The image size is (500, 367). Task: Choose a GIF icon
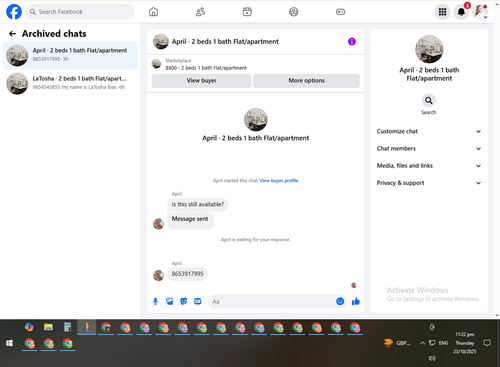[x=198, y=301]
